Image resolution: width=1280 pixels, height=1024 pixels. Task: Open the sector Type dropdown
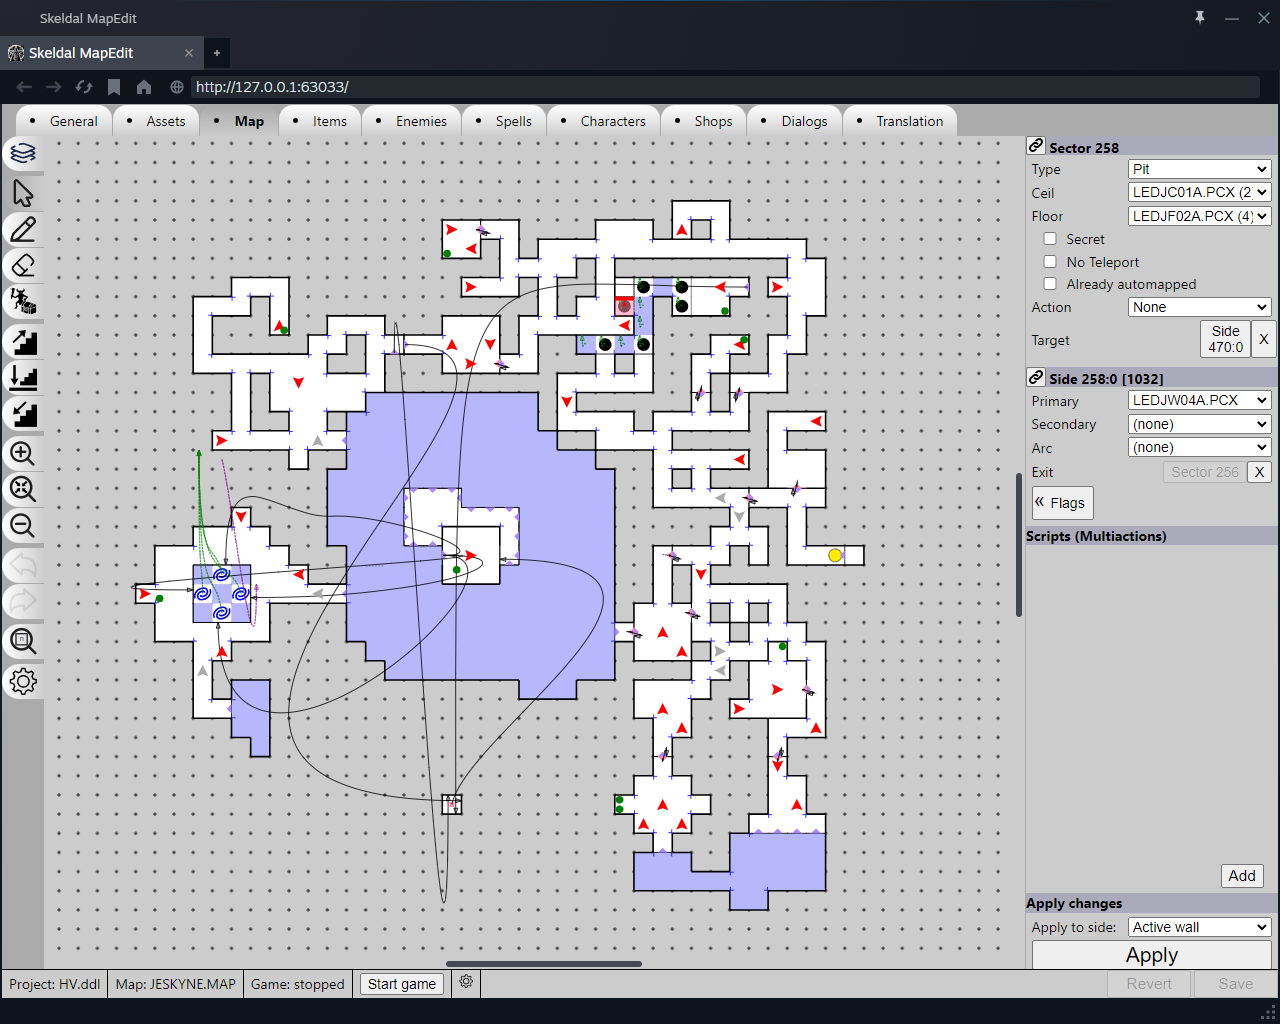pos(1199,169)
